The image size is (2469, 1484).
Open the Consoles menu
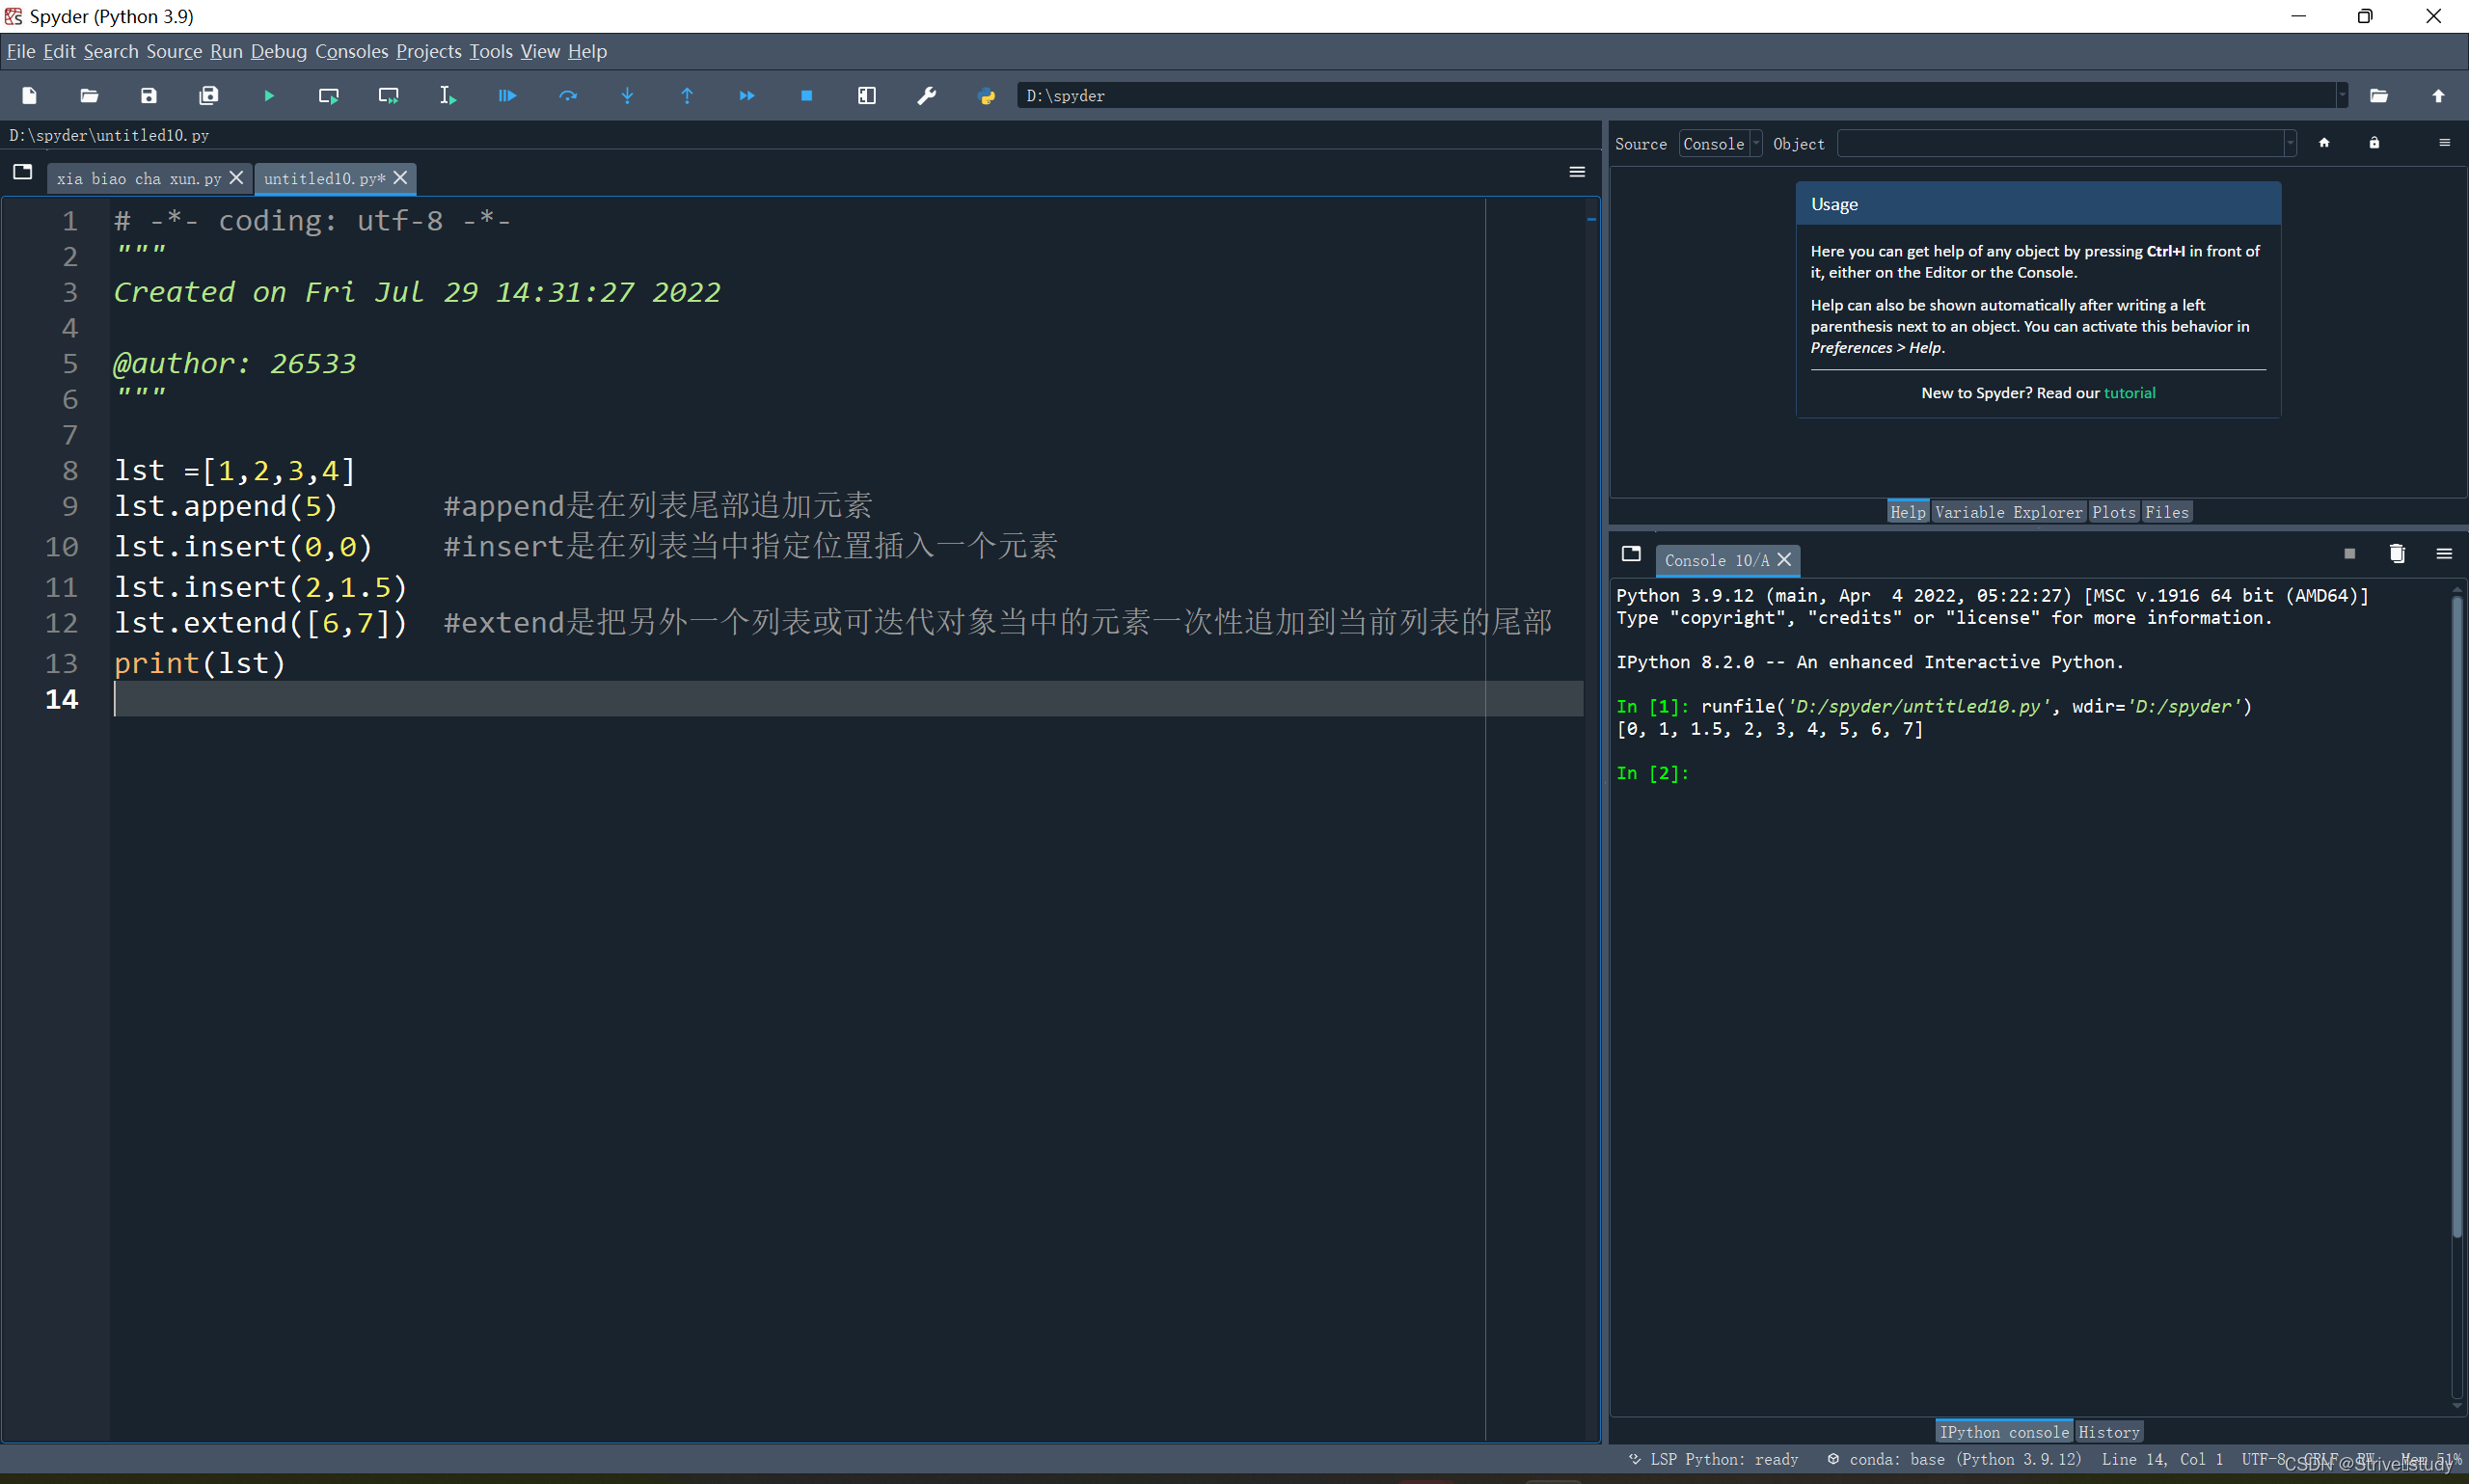coord(351,51)
